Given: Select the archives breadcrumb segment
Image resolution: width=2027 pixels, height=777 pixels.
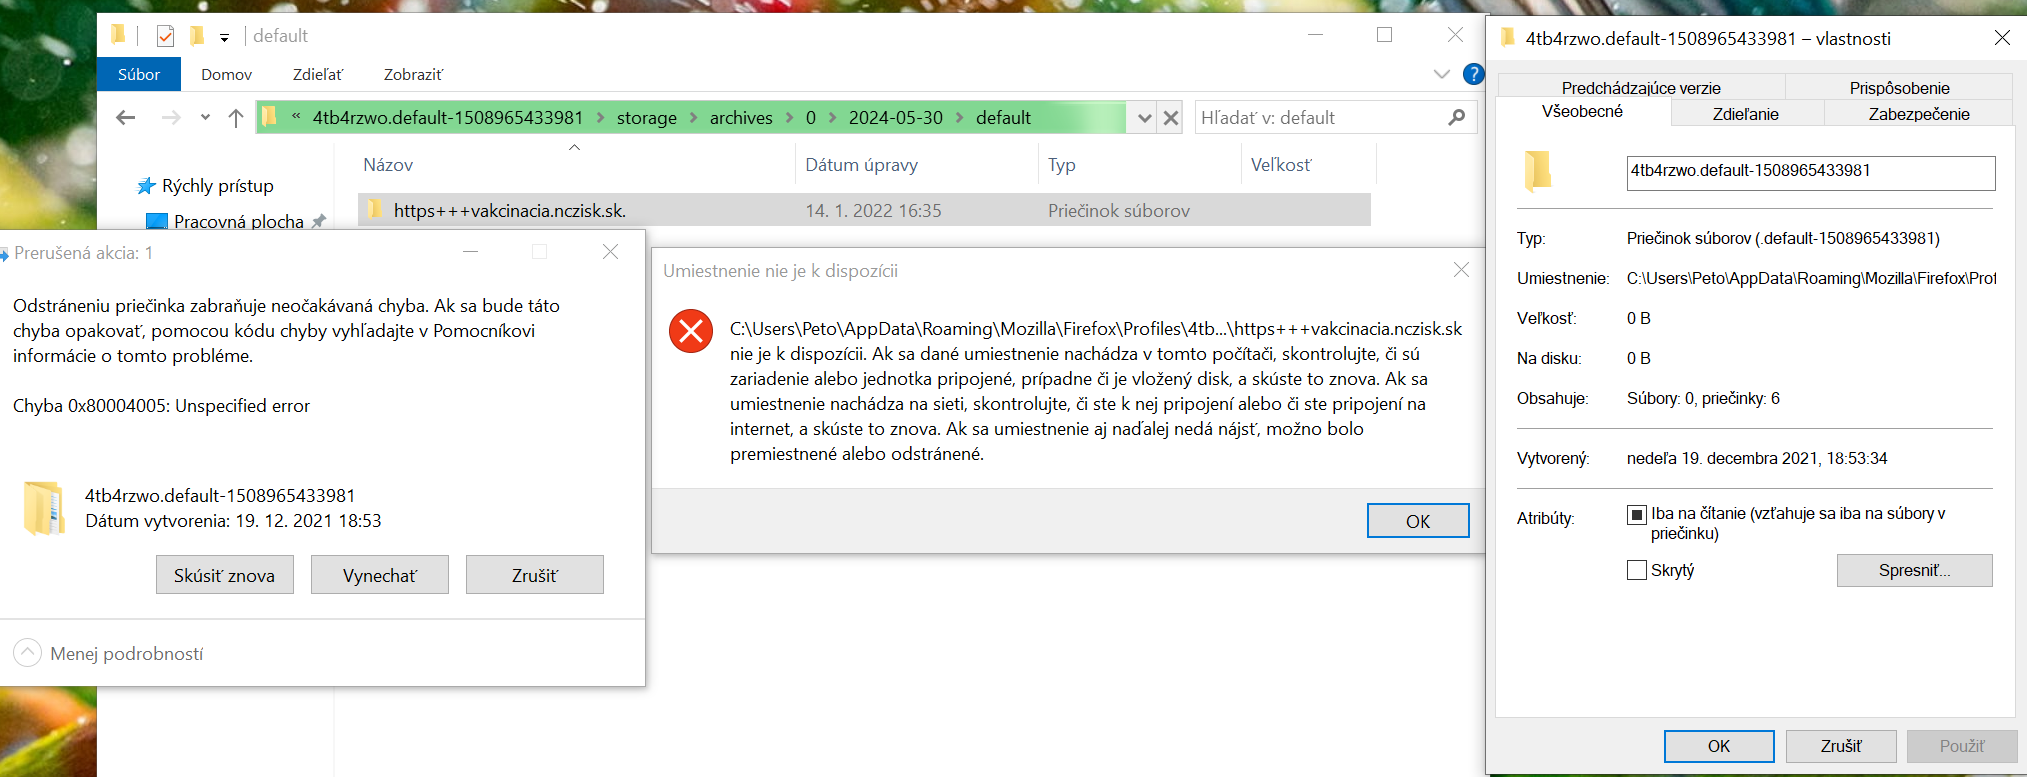Looking at the screenshot, I should coord(741,118).
